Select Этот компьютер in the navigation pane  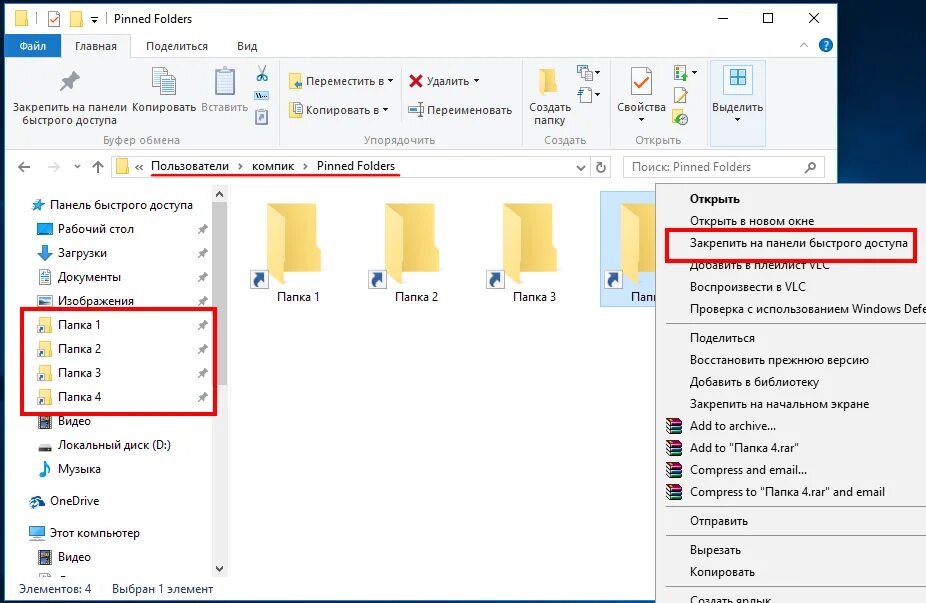94,533
